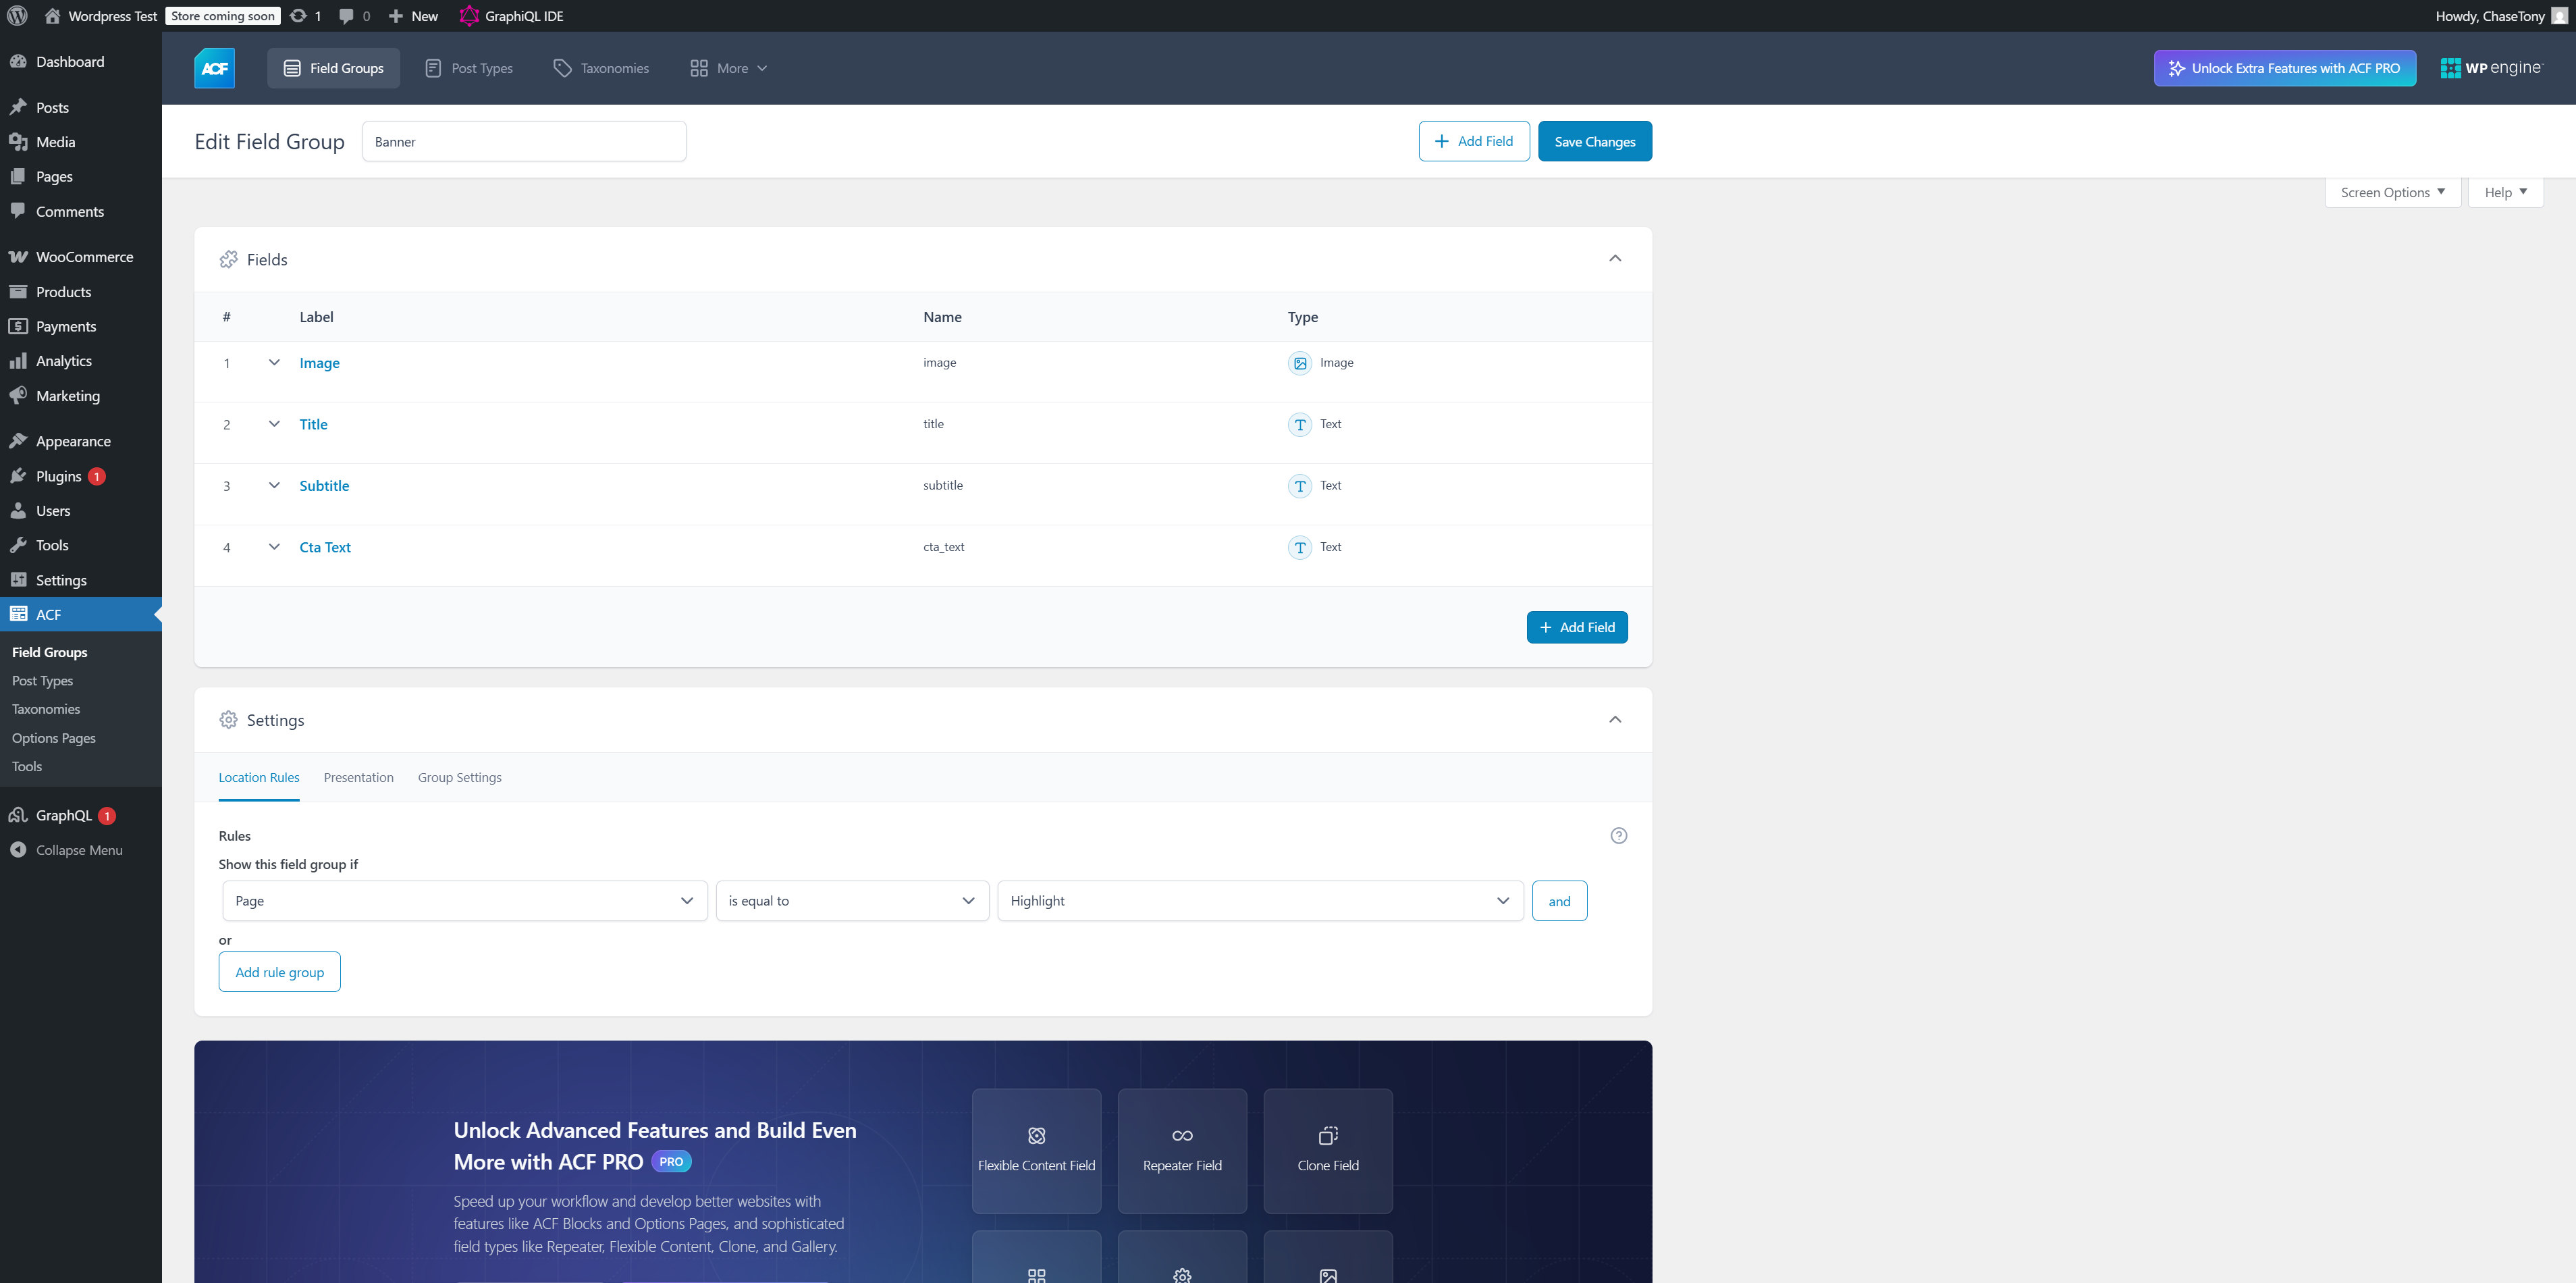Open the Page rule parameter dropdown
This screenshot has width=2576, height=1283.
click(464, 900)
